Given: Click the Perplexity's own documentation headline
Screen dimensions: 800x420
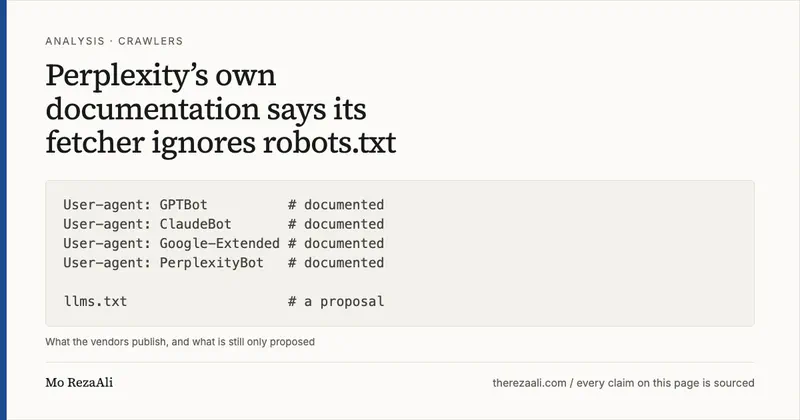Looking at the screenshot, I should tap(220, 109).
